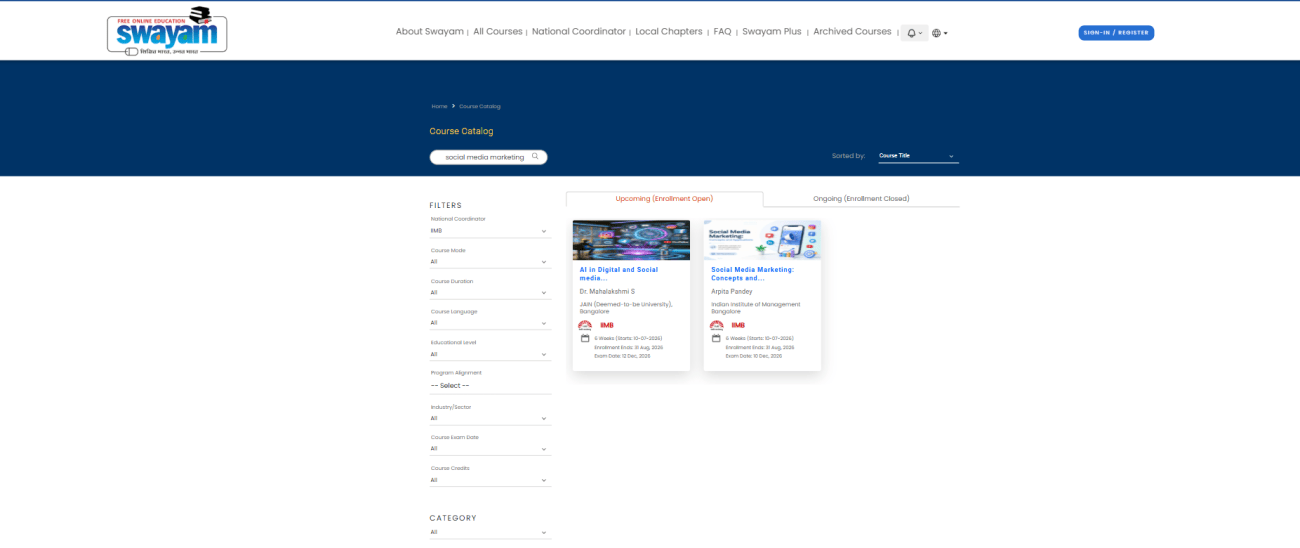Click the calendar icon on Social Media Marketing card
The height and width of the screenshot is (548, 1300).
pyautogui.click(x=716, y=338)
